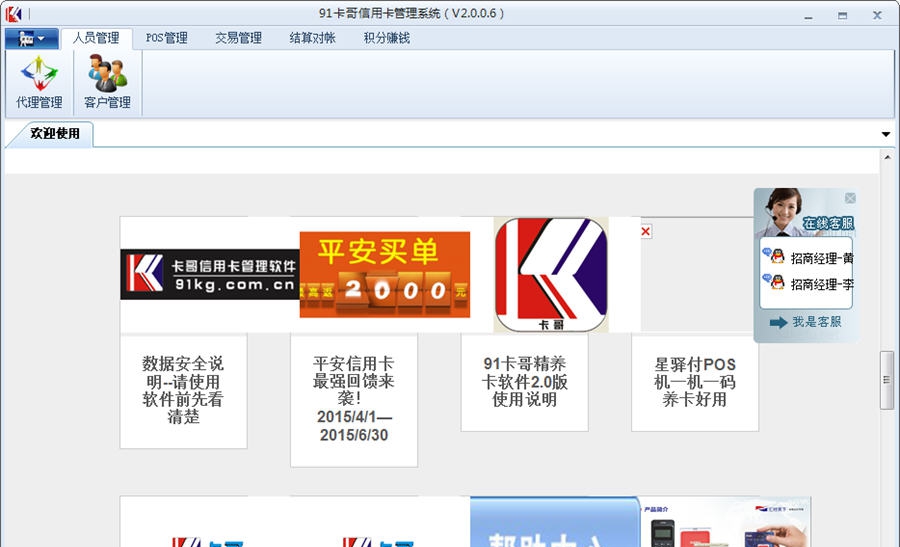Click the 在线客服 header image
This screenshot has height=547, width=900.
click(804, 212)
